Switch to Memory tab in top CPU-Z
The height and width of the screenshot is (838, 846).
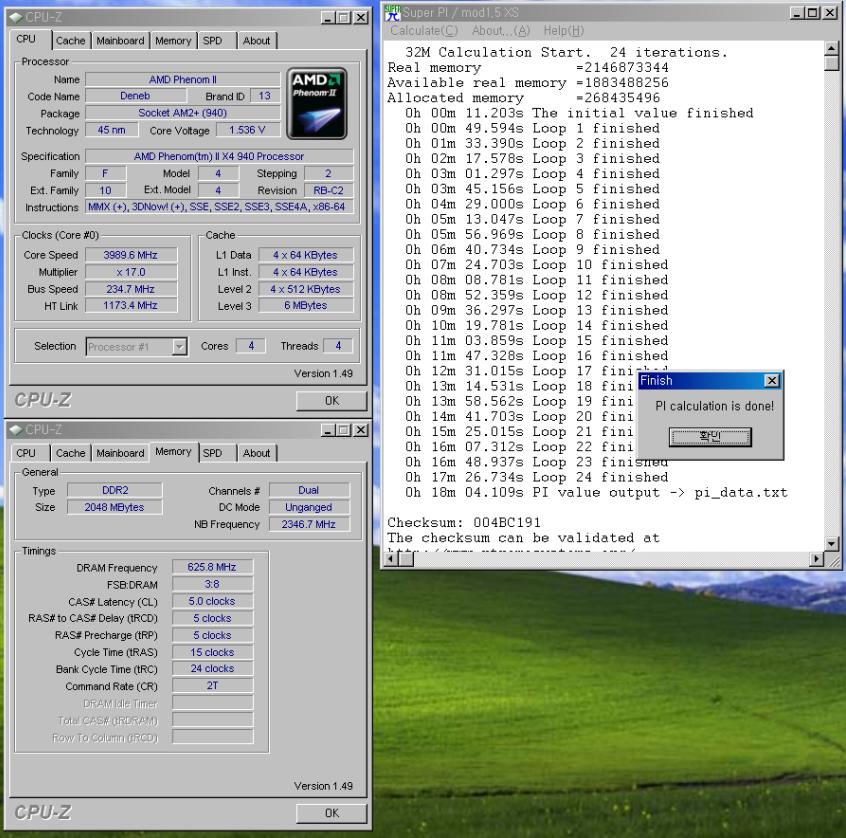[173, 41]
